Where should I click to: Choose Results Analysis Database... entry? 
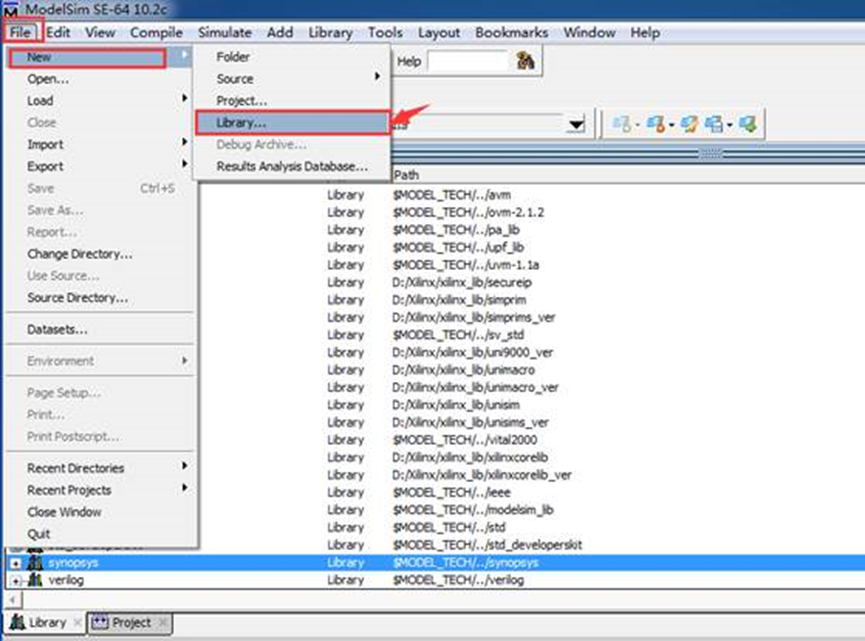(x=291, y=166)
